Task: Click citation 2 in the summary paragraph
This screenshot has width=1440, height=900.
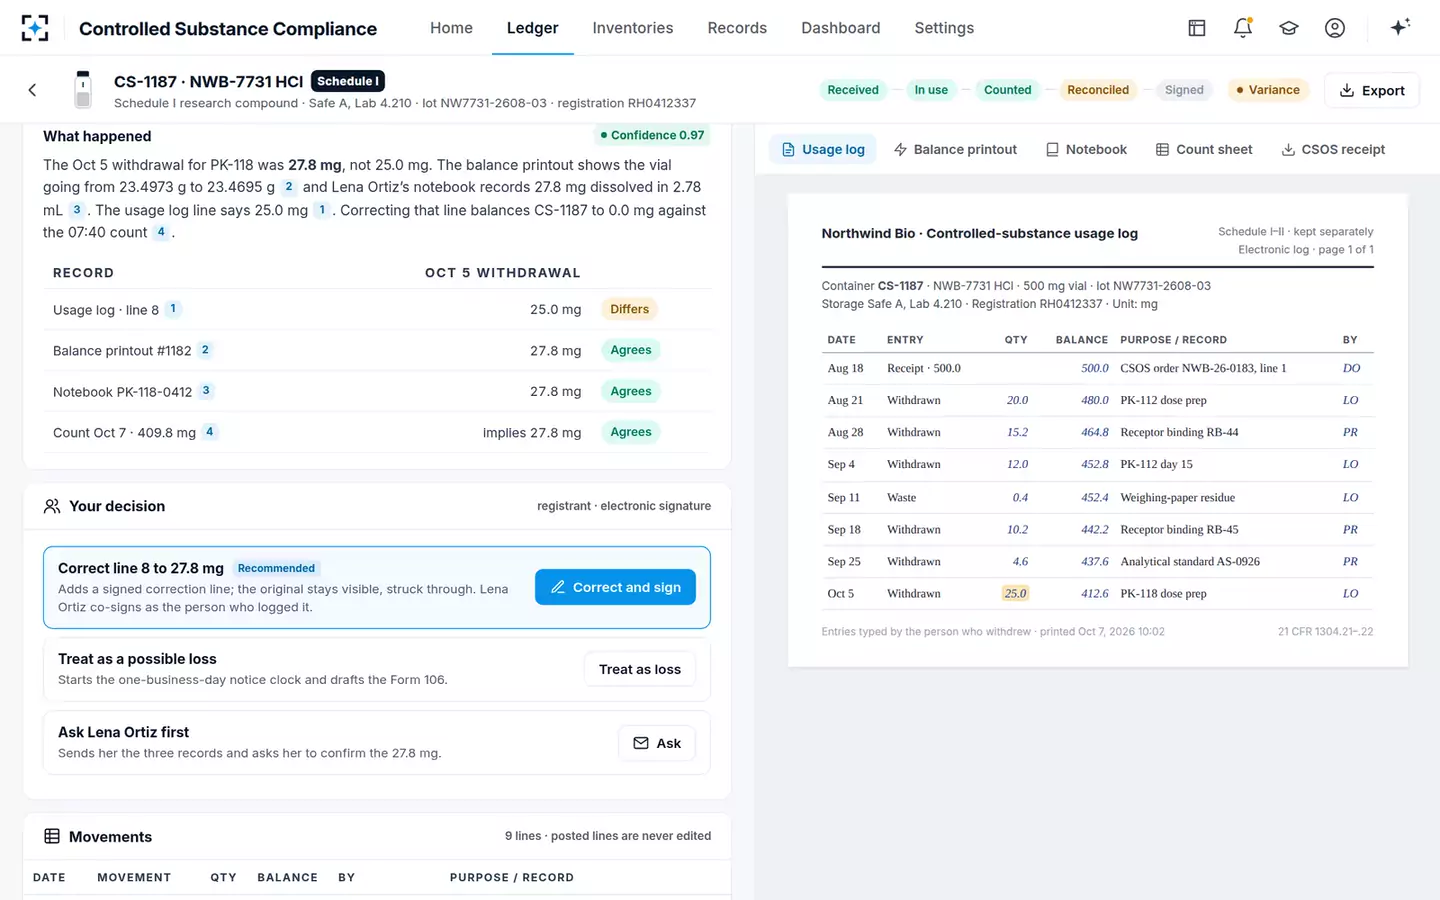Action: coord(289,187)
